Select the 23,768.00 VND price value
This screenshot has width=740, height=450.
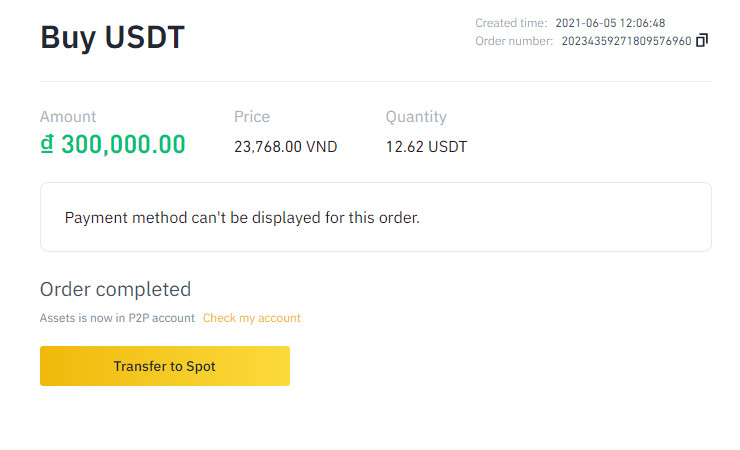(285, 147)
